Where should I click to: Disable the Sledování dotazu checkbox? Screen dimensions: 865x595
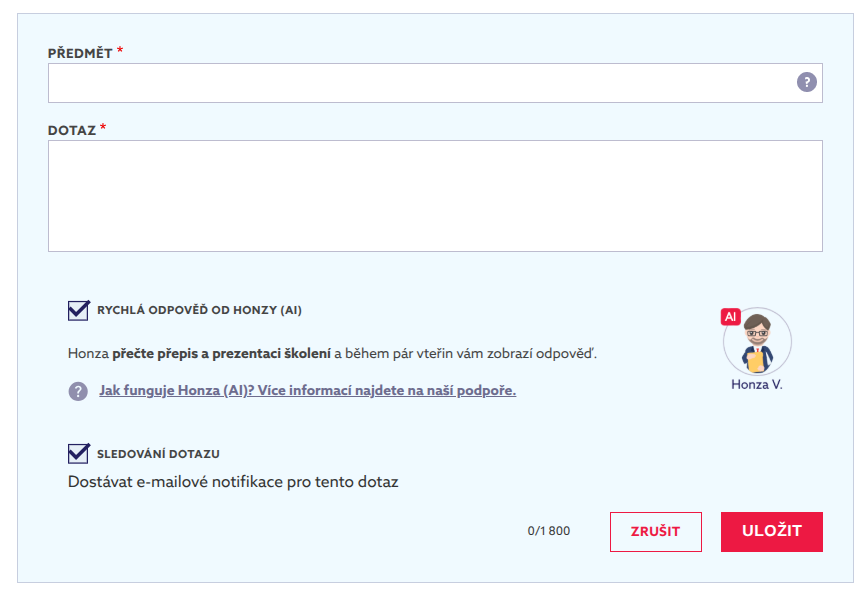tap(78, 454)
